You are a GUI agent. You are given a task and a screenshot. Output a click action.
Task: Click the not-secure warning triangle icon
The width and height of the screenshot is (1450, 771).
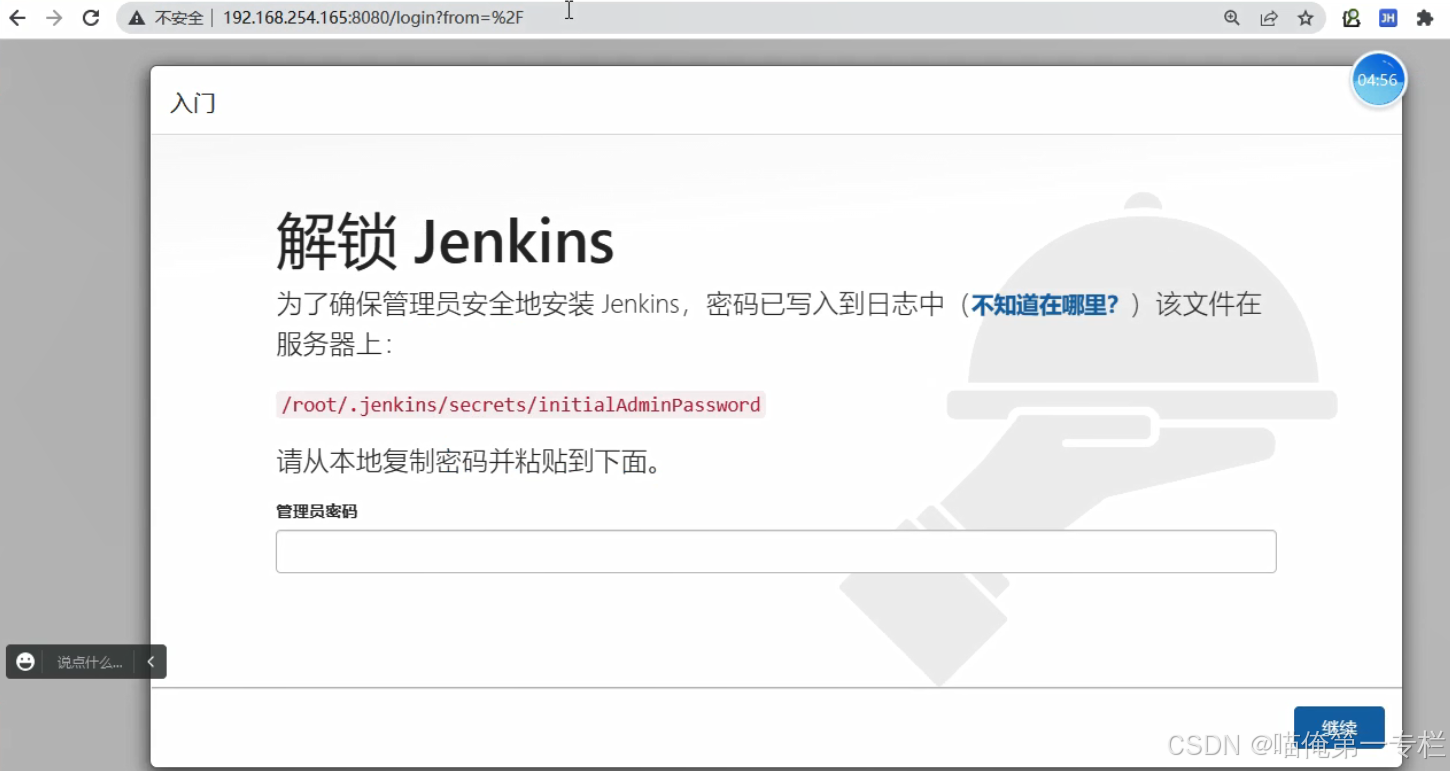(x=137, y=18)
